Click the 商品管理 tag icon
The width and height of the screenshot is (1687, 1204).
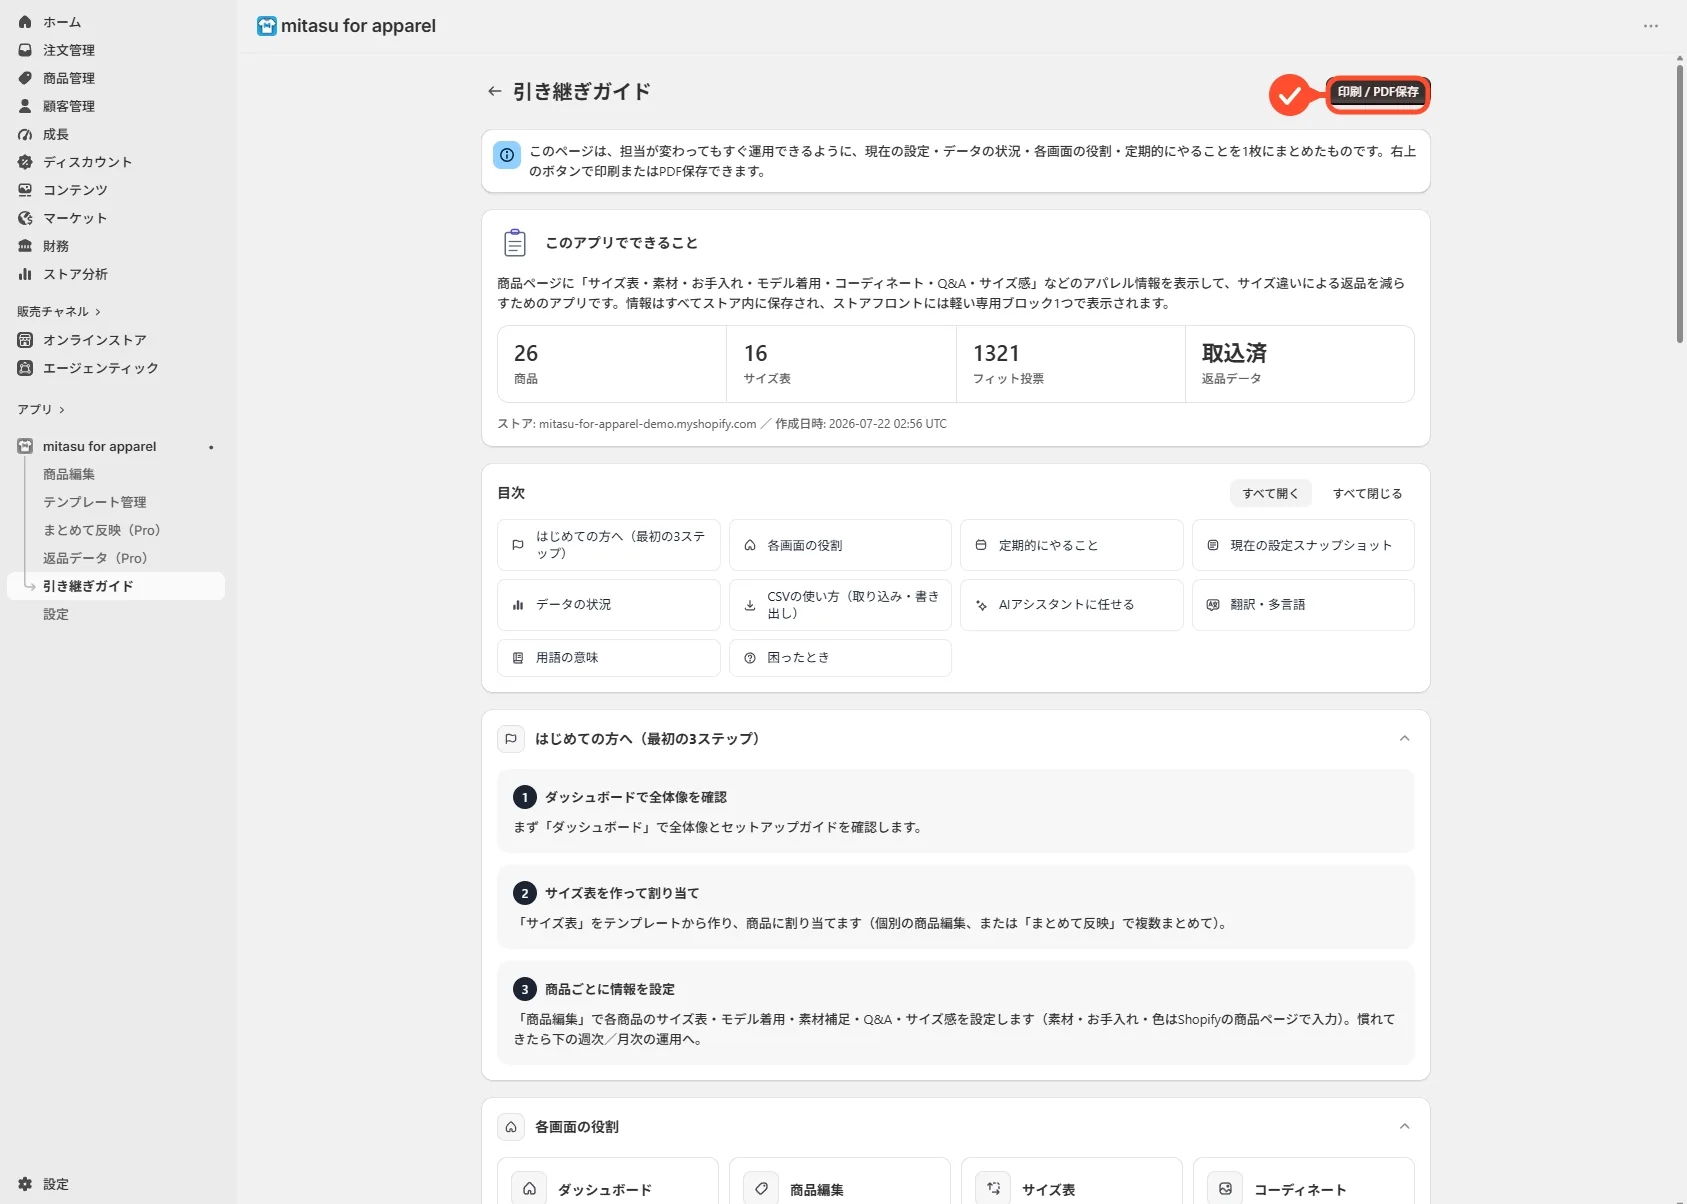[25, 78]
